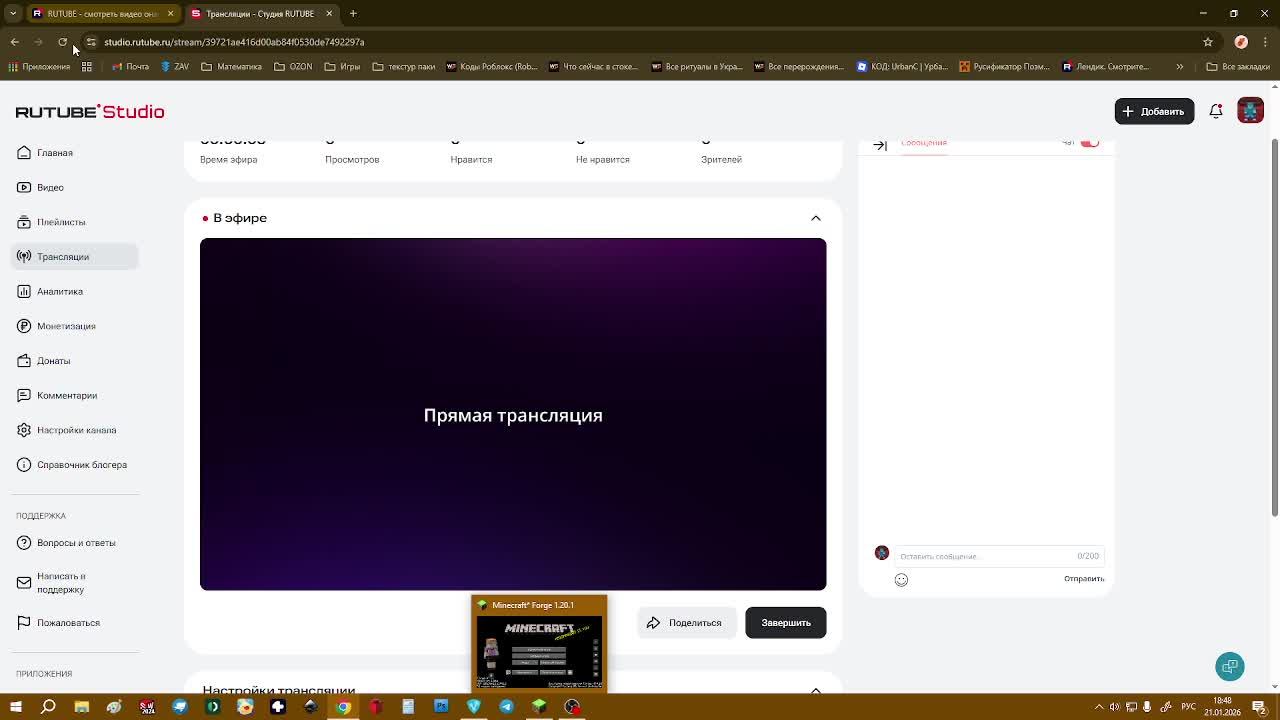
Task: Click the Справочник блогера icon
Action: click(x=24, y=465)
